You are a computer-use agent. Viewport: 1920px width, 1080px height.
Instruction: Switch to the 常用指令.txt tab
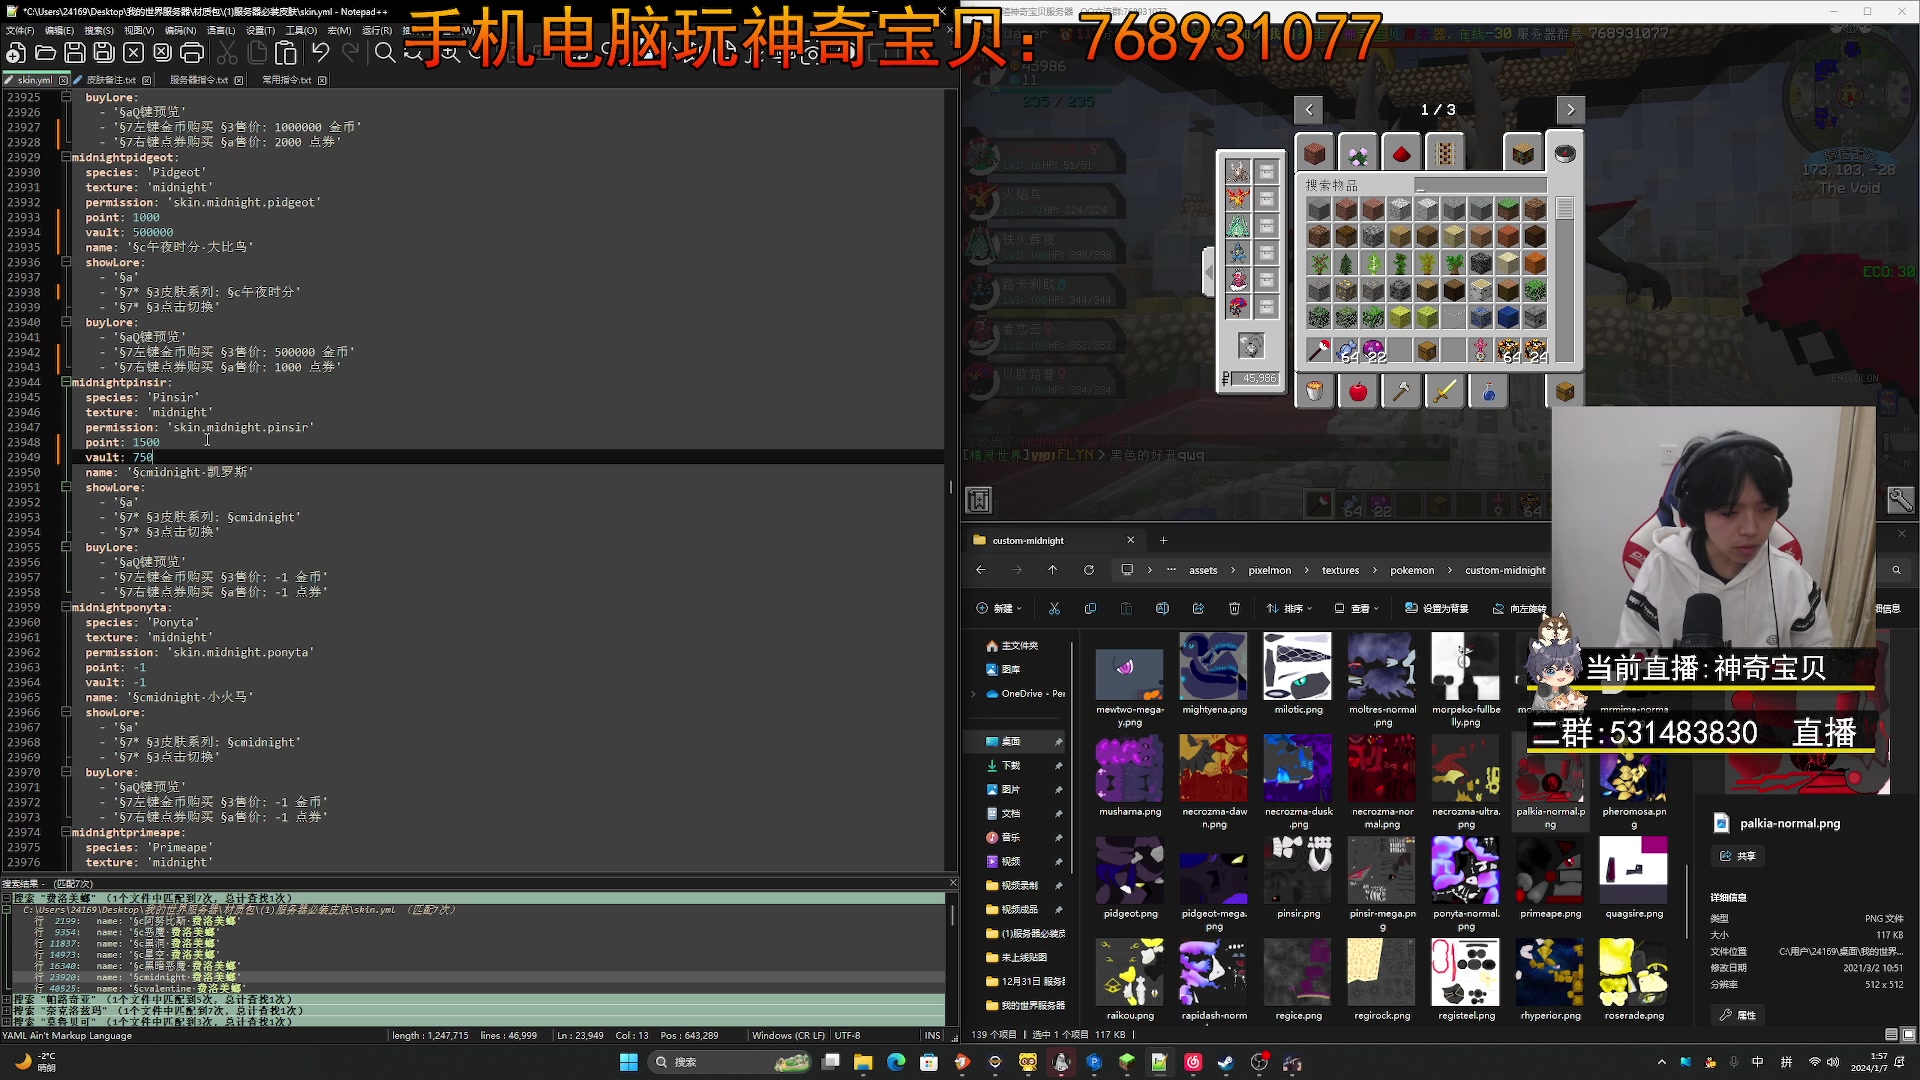(287, 80)
